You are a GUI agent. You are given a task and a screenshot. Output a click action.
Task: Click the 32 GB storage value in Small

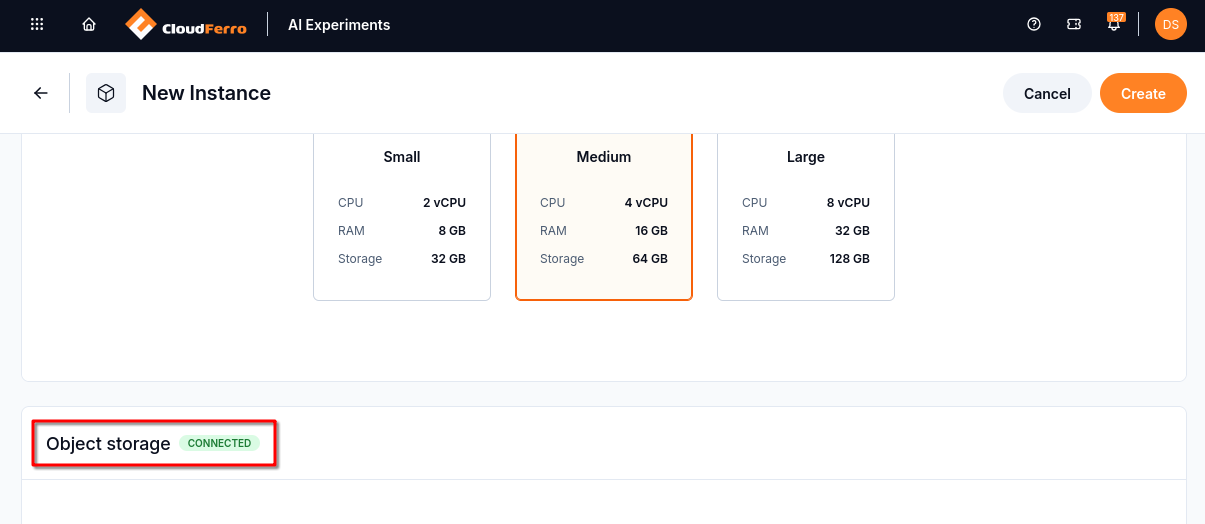coord(447,258)
